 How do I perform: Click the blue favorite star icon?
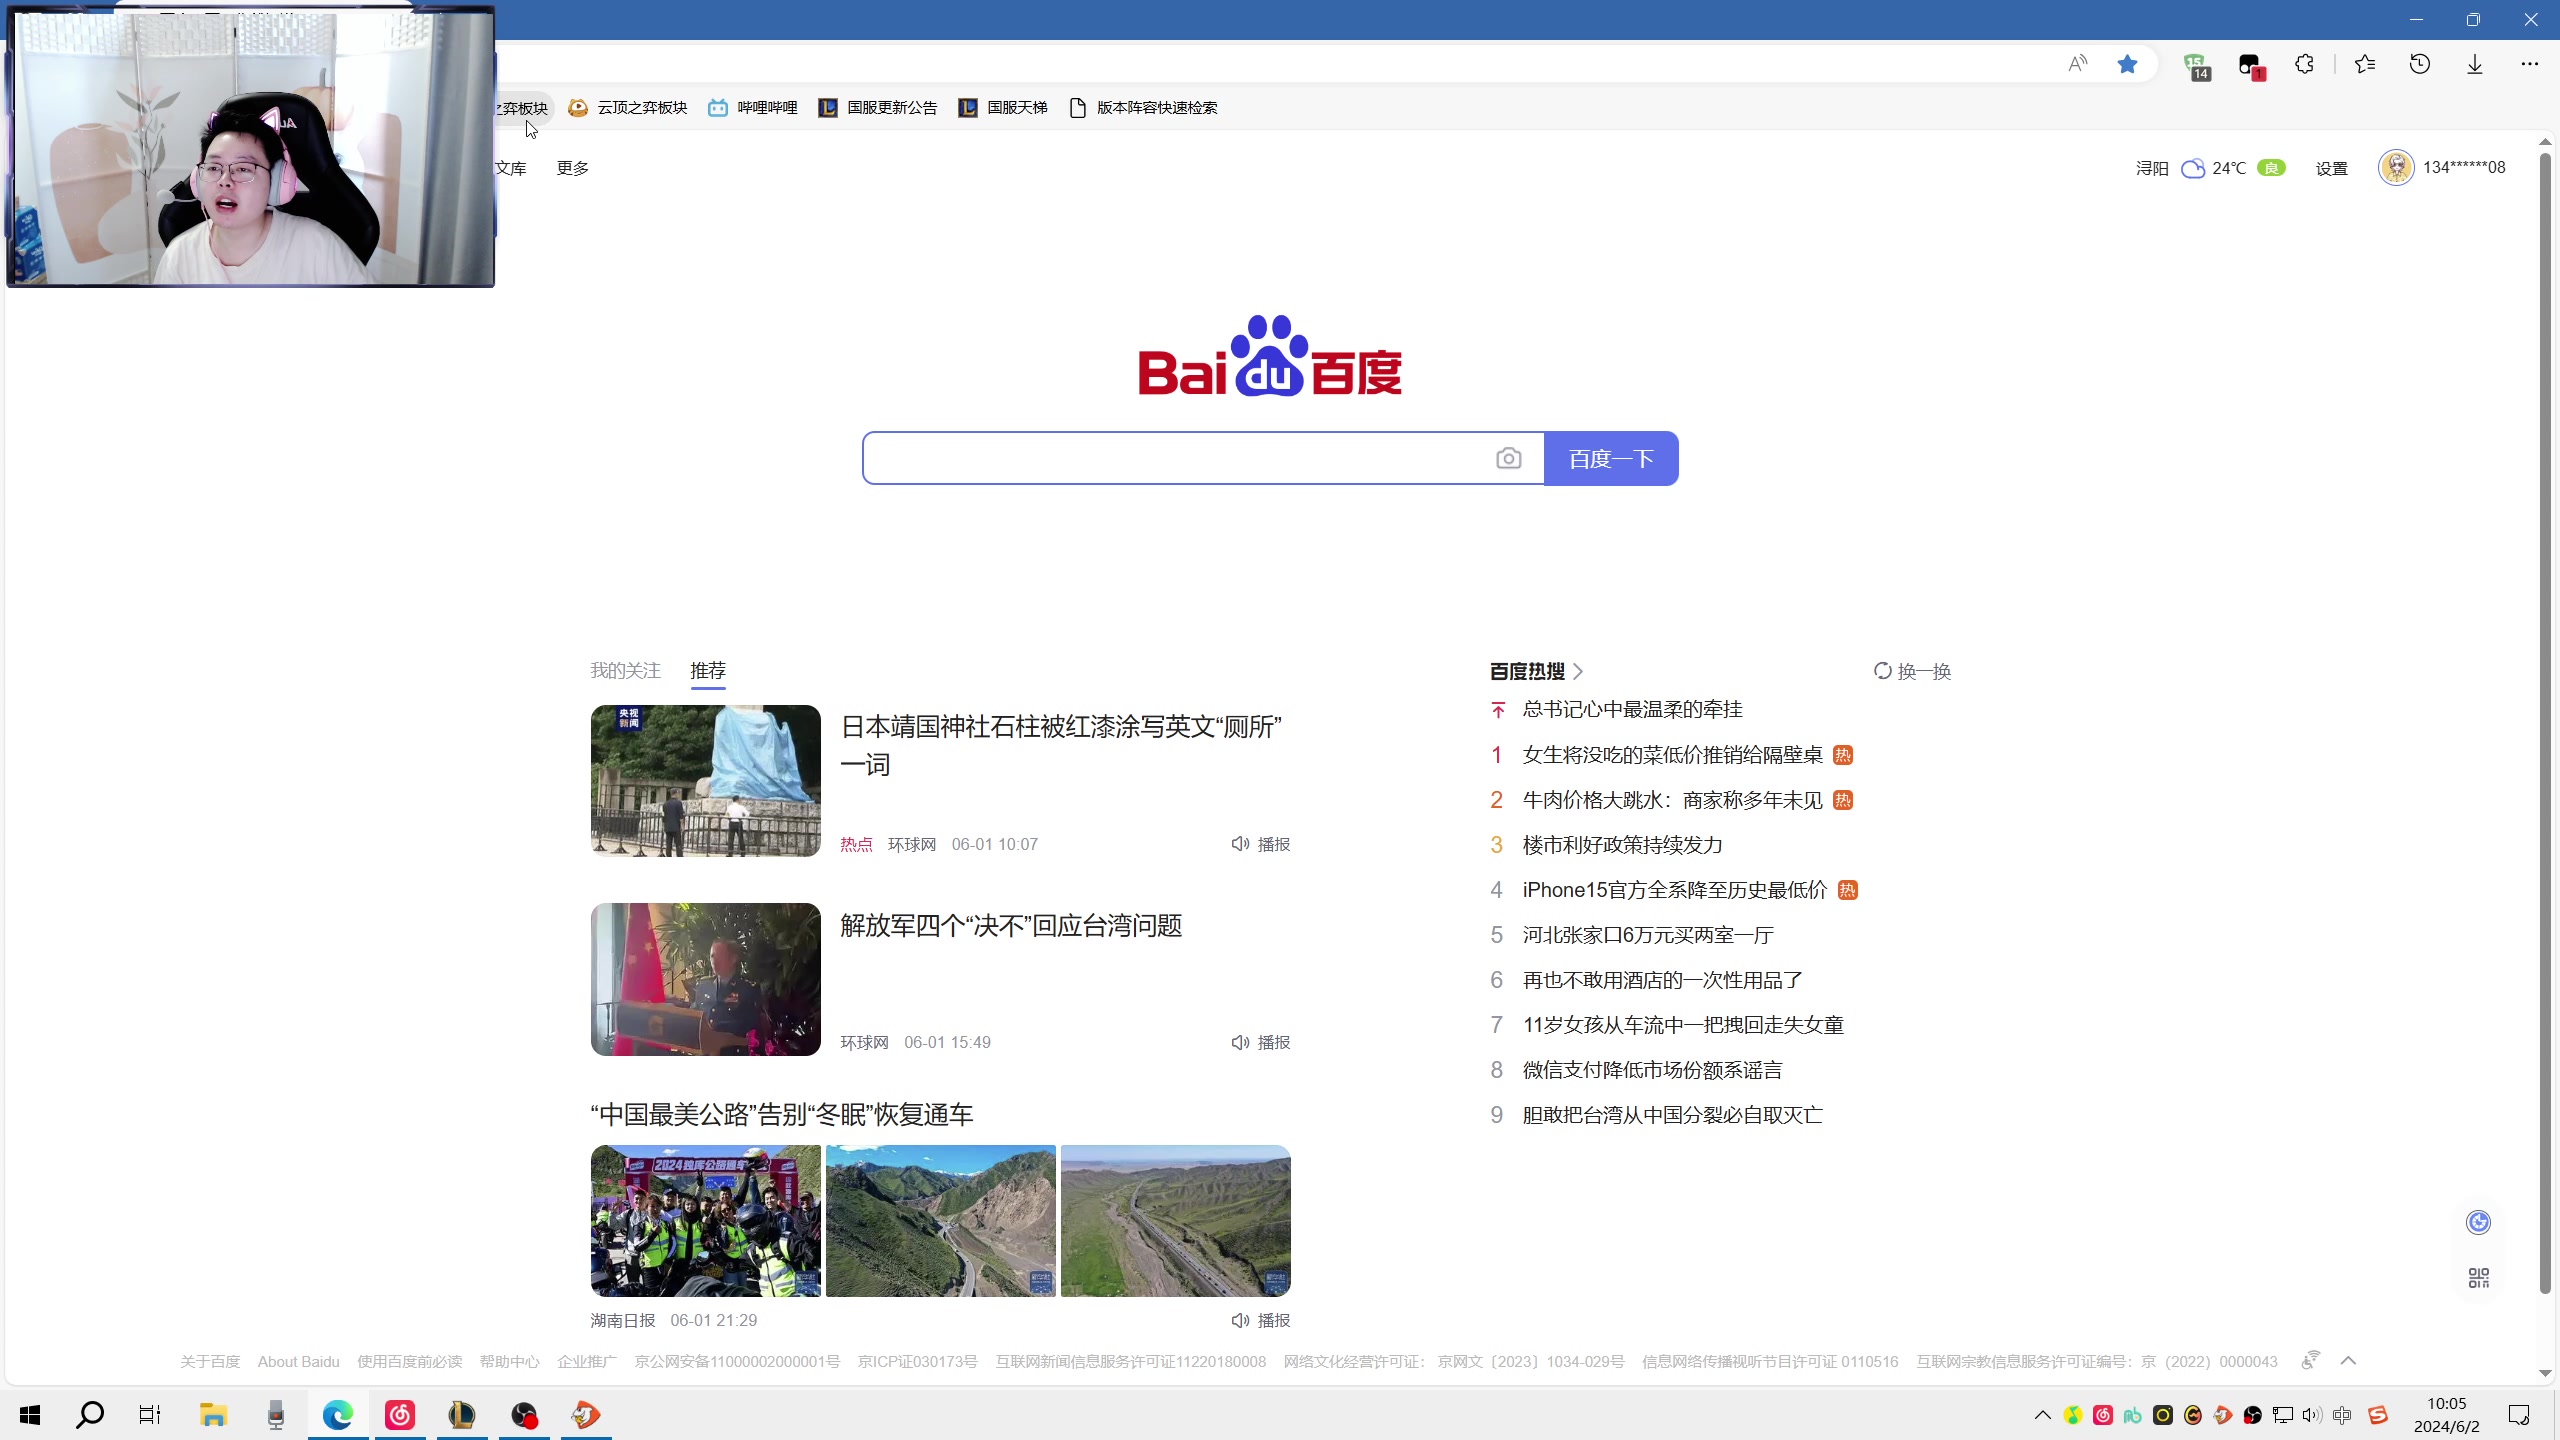click(2127, 64)
